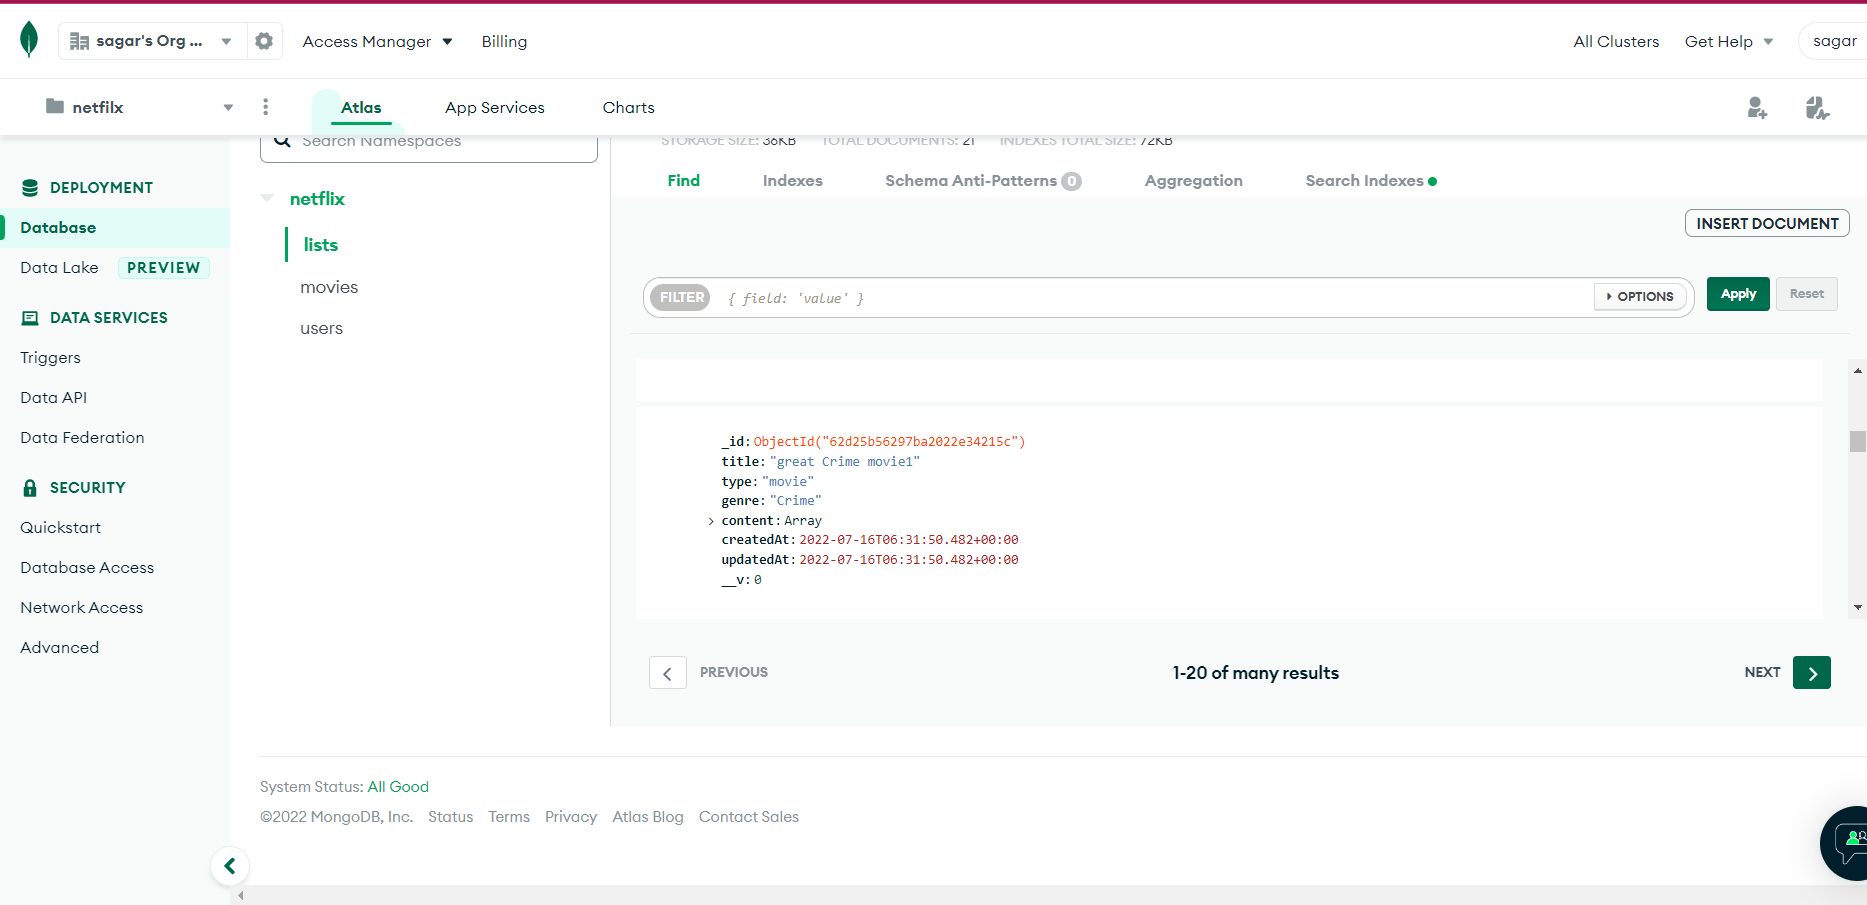
Task: Expand the OPTIONS section in the filter bar
Action: pyautogui.click(x=1639, y=296)
